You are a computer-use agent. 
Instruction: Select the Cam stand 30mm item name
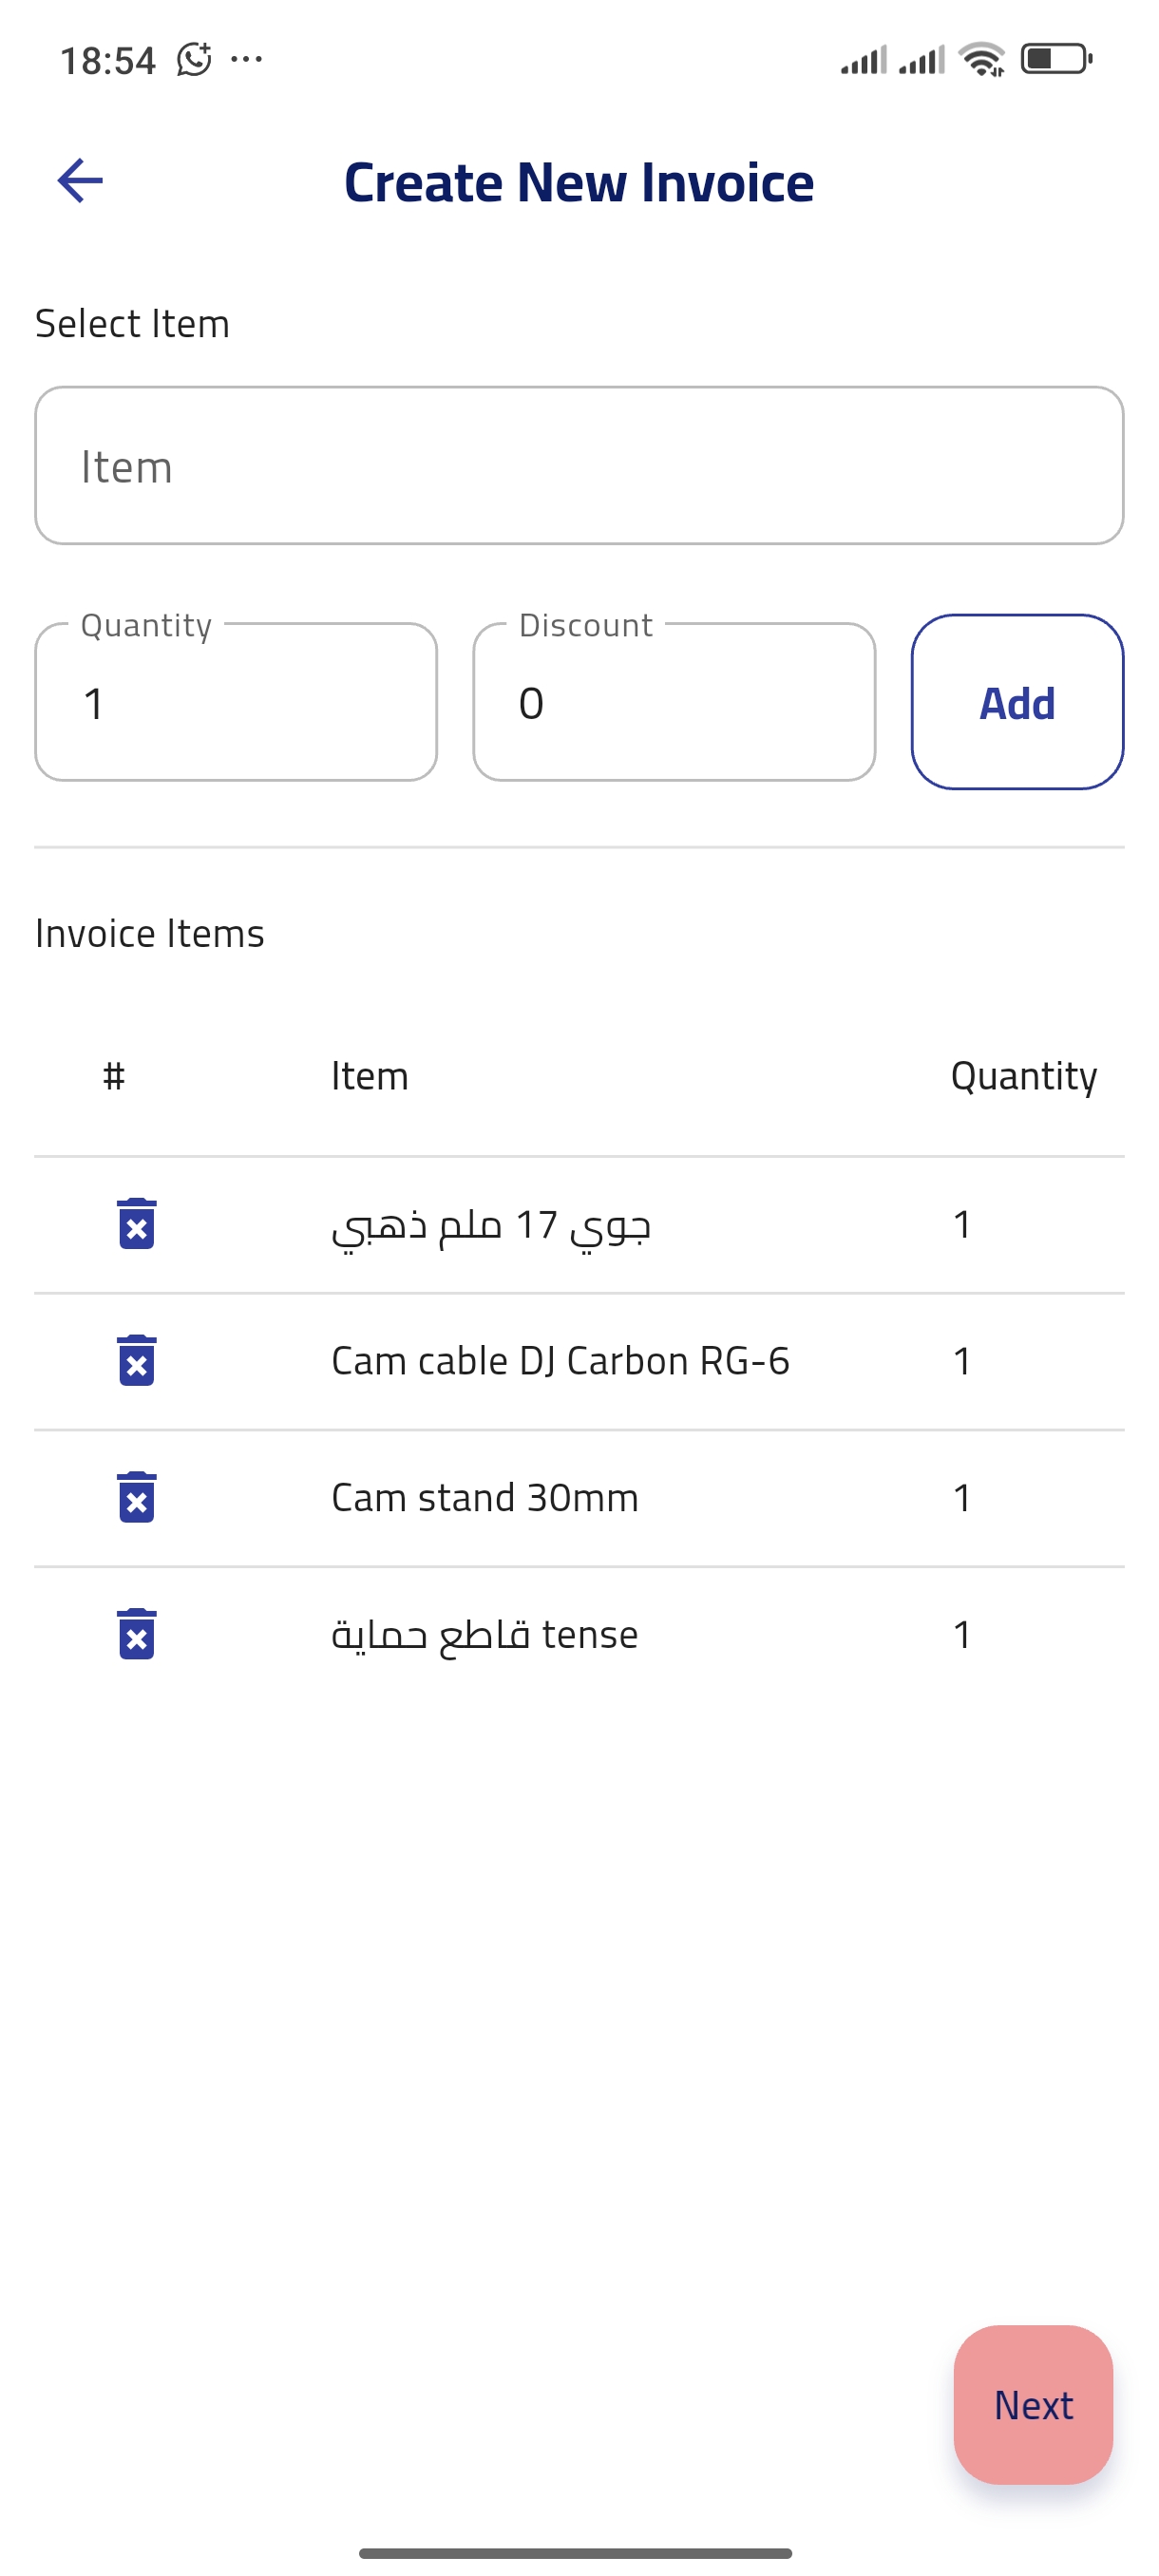click(485, 1498)
